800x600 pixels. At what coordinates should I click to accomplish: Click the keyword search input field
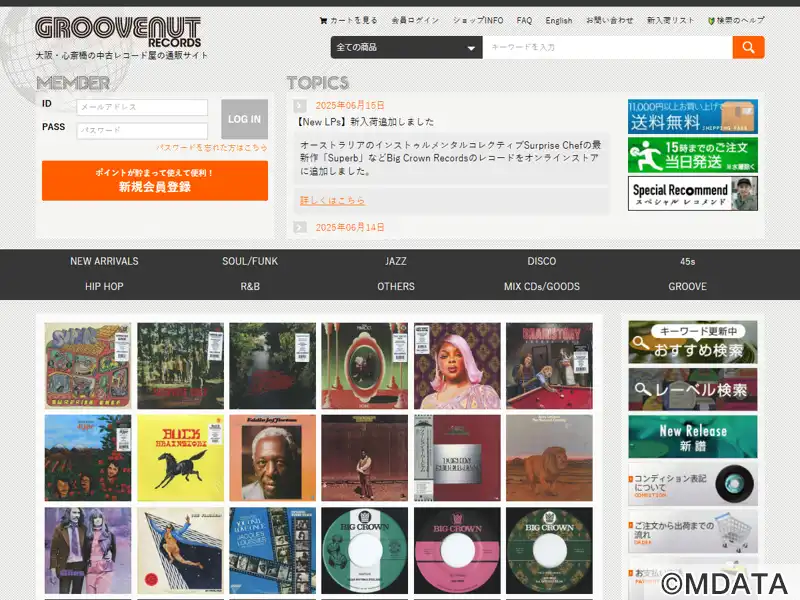607,47
